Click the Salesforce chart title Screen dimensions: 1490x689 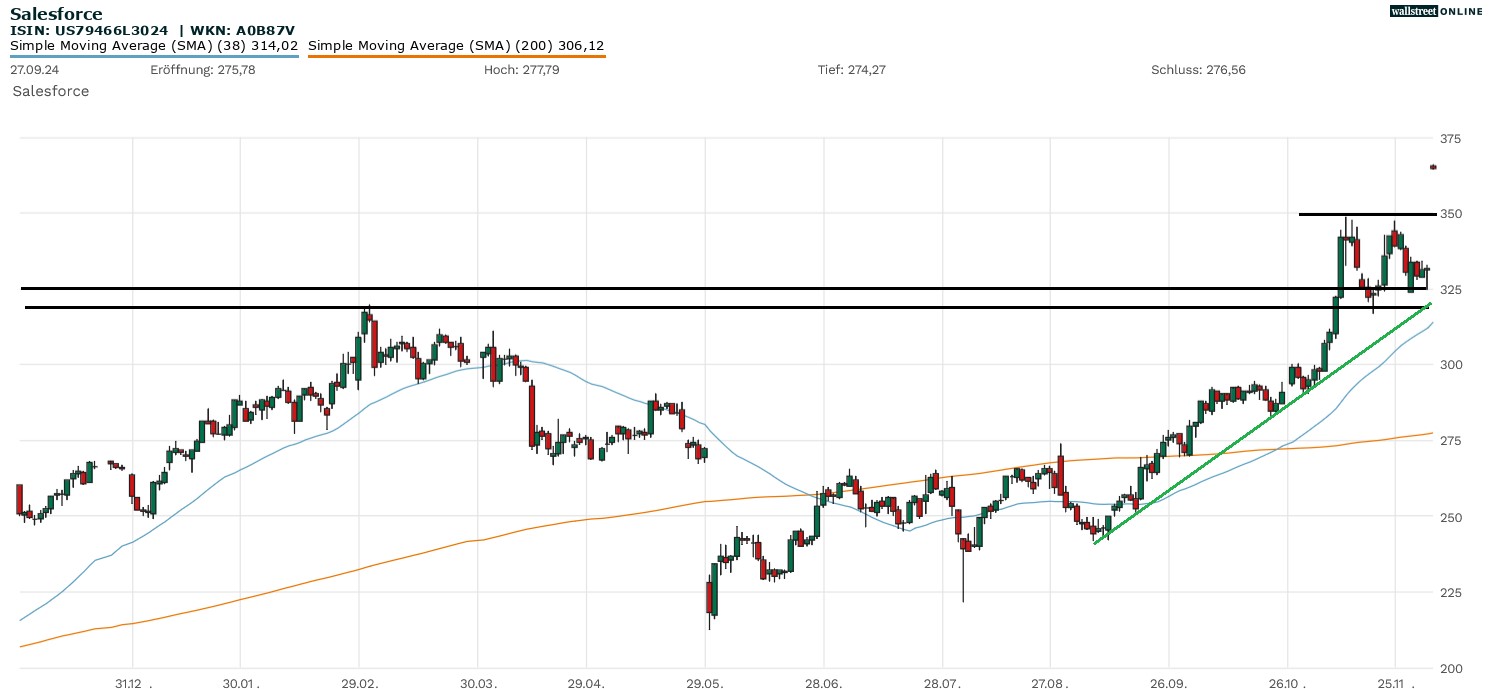[56, 14]
